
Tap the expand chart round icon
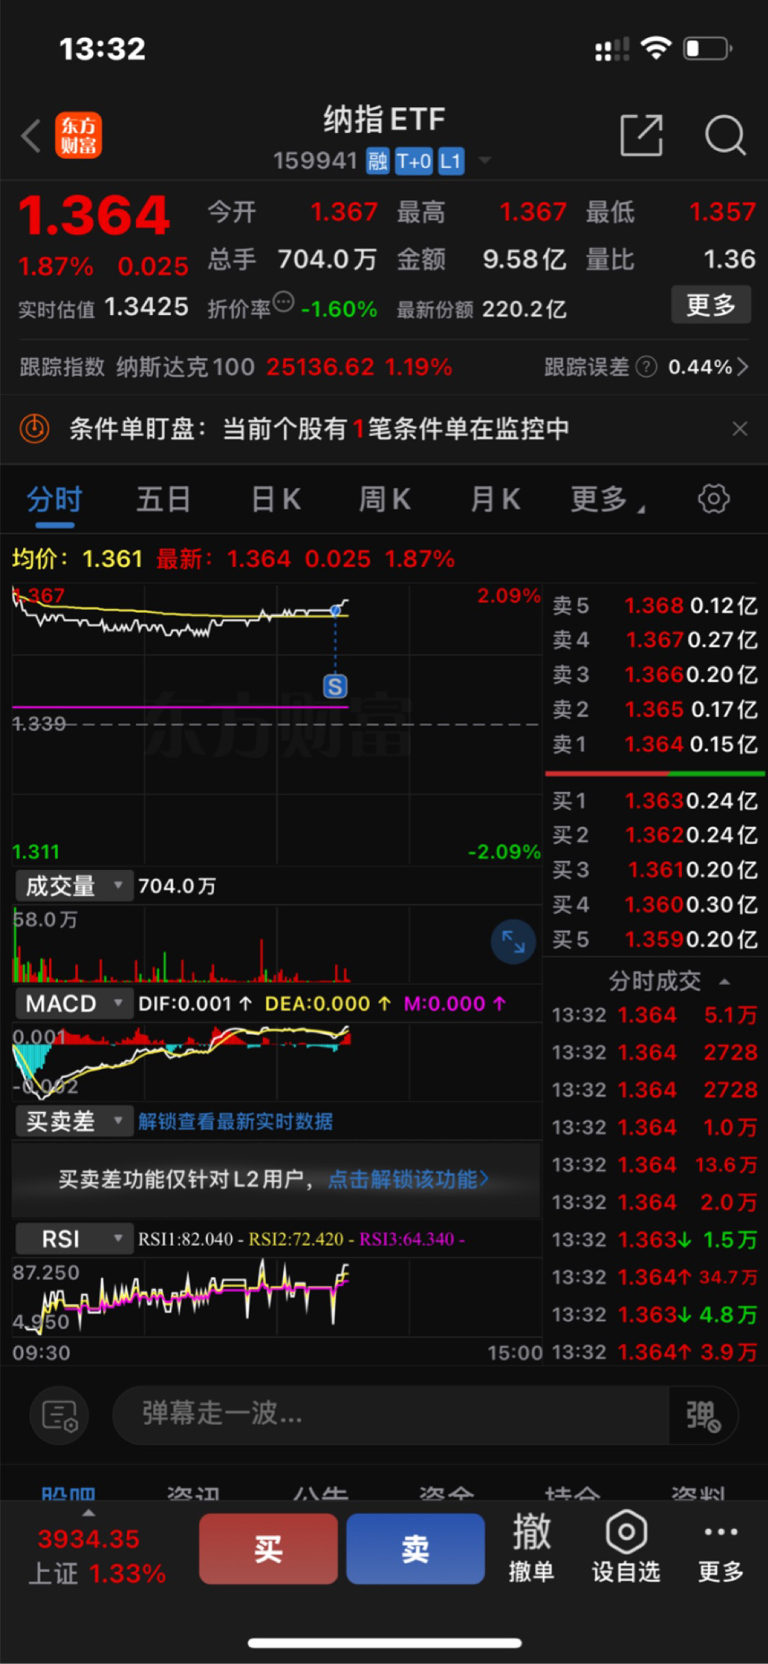tap(513, 942)
